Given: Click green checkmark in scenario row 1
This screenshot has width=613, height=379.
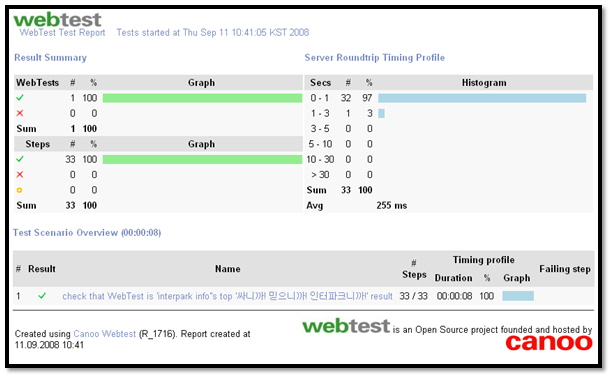Looking at the screenshot, I should click(x=42, y=296).
